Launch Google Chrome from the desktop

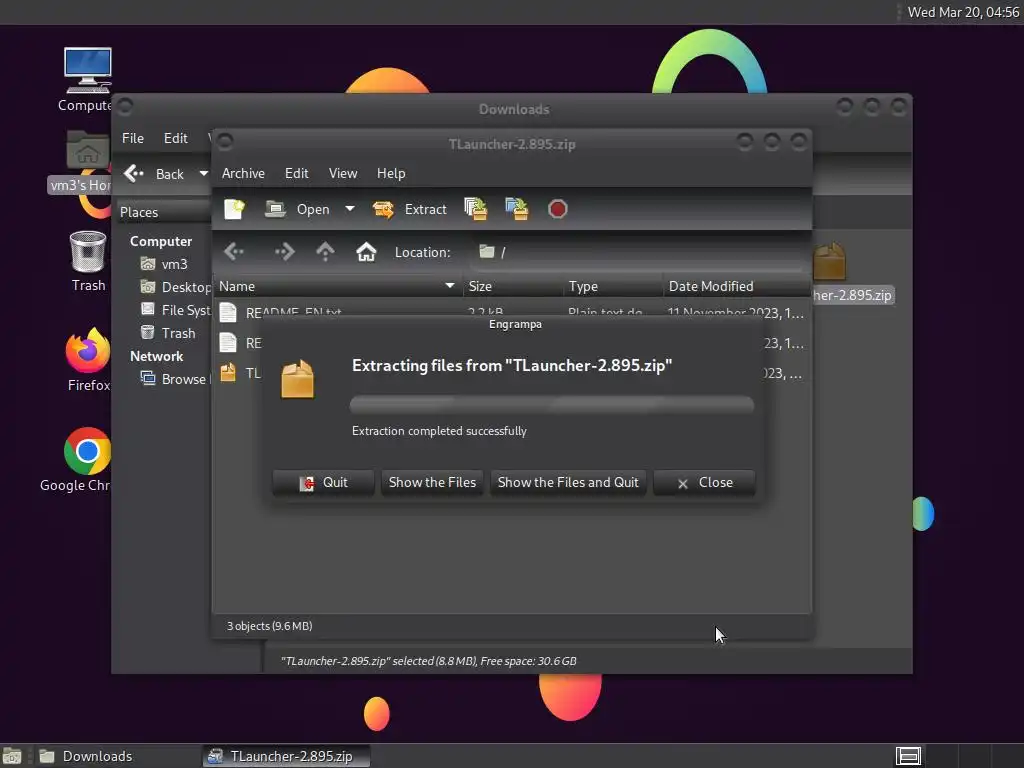(87, 451)
